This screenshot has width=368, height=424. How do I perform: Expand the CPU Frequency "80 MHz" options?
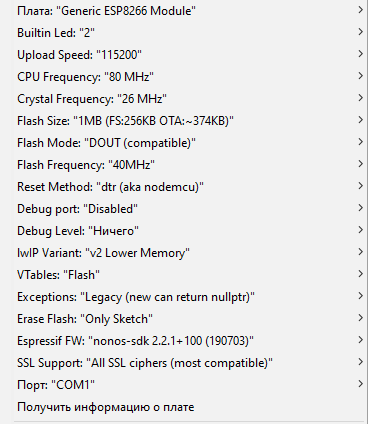(x=190, y=77)
